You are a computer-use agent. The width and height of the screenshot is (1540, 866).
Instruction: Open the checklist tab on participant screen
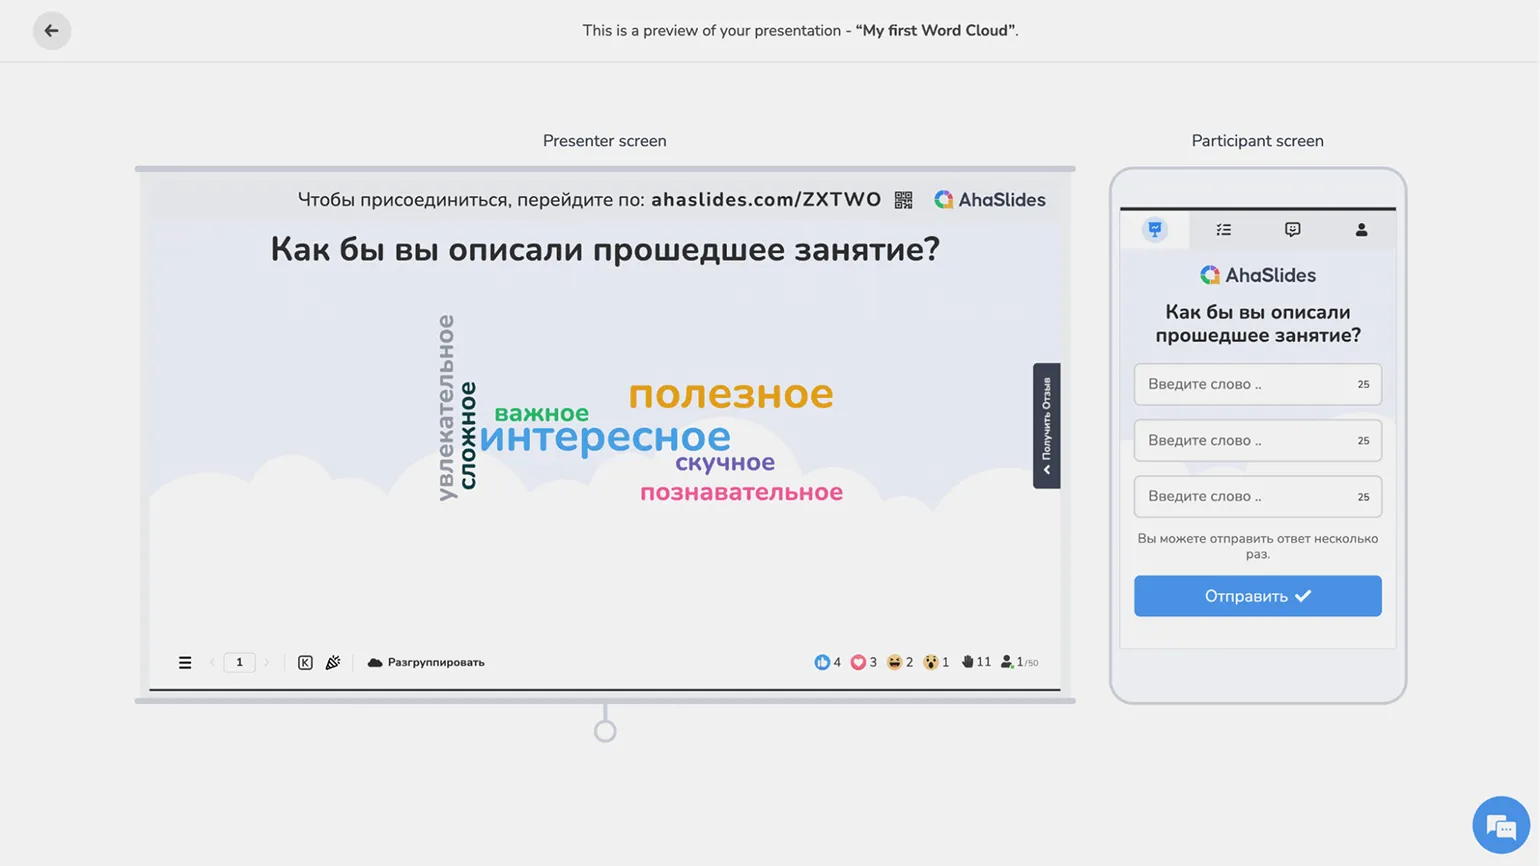tap(1223, 230)
